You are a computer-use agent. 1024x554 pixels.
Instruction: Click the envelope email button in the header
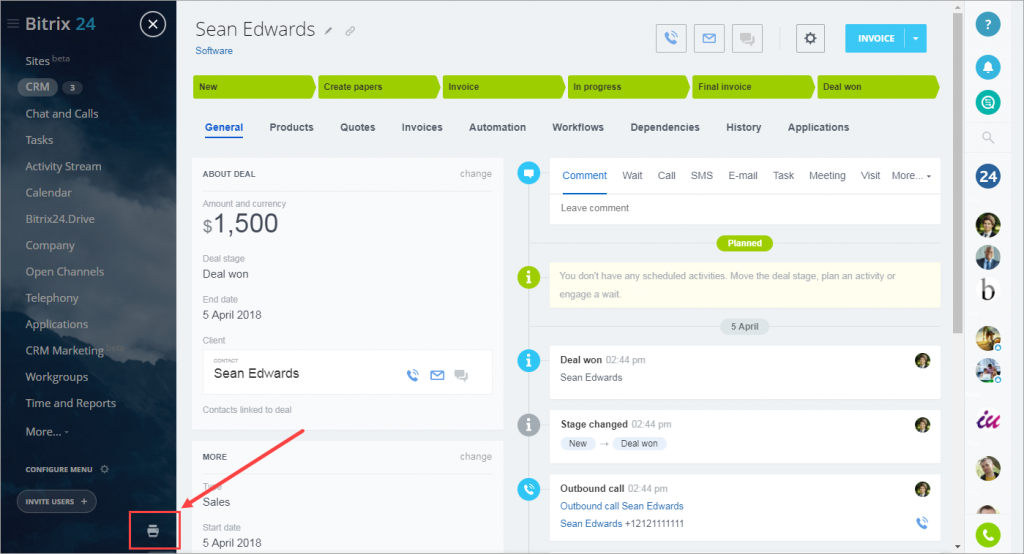709,39
